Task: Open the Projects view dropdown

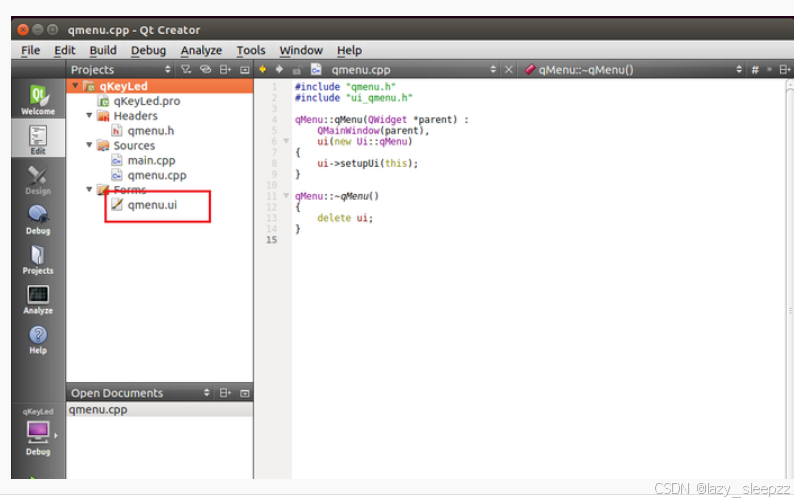Action: coord(168,69)
